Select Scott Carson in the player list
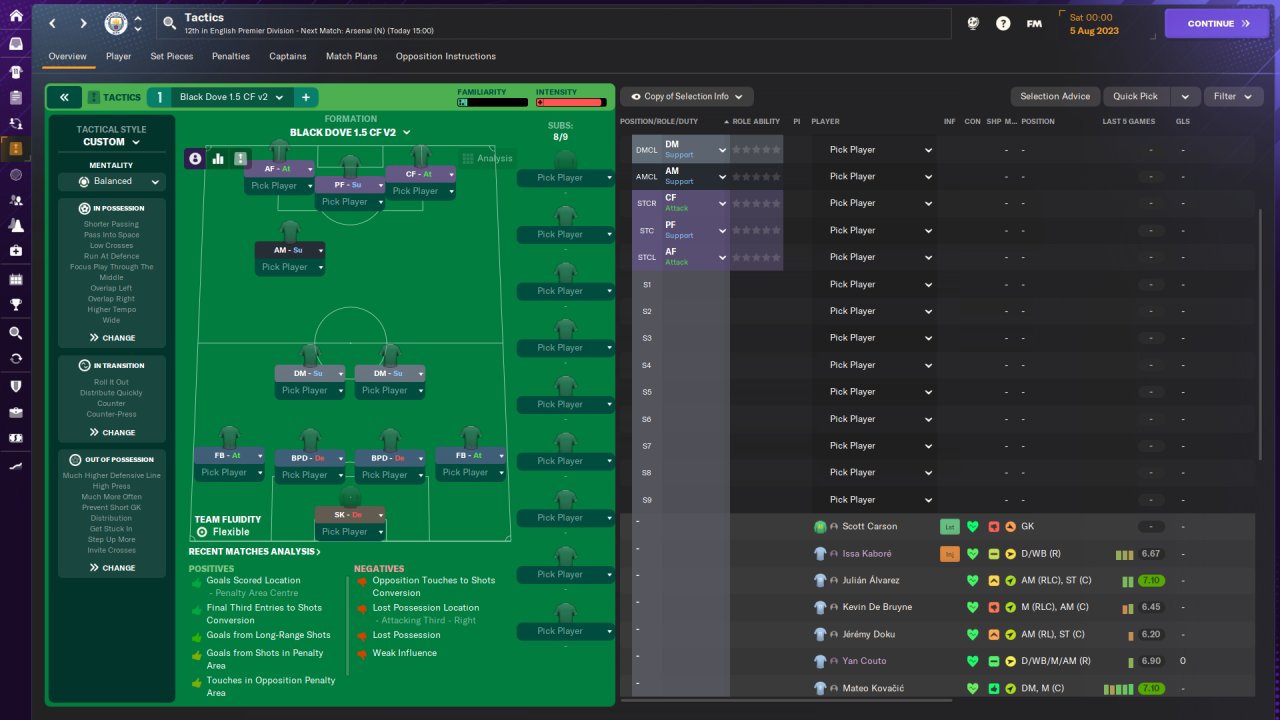 (869, 527)
